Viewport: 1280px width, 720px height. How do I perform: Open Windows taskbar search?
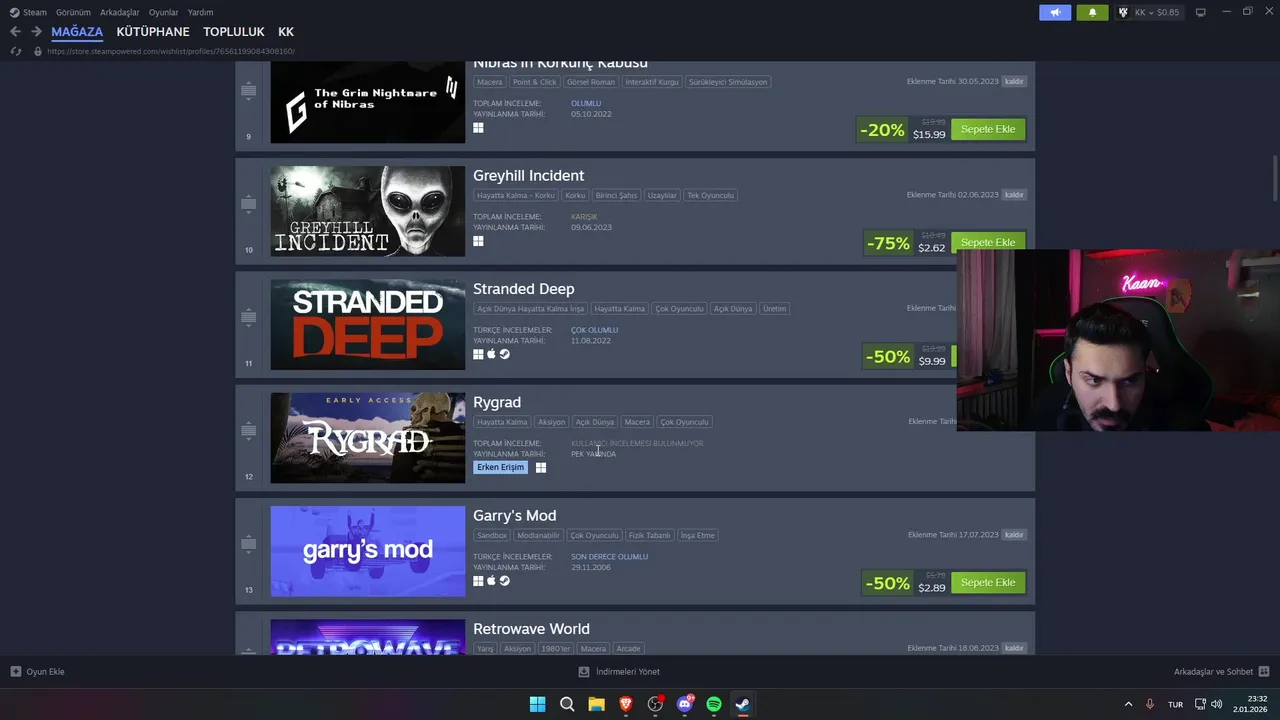(x=567, y=704)
